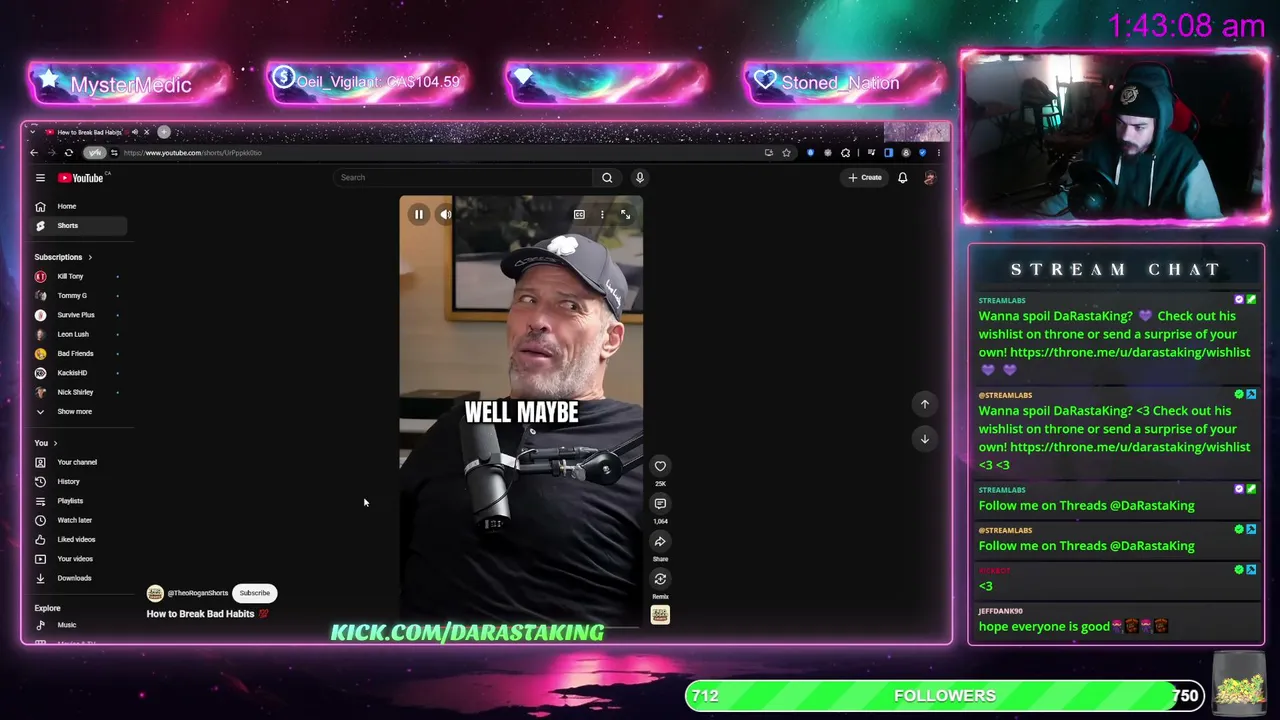Open the Kill Tony subscription
The image size is (1280, 720).
[x=78, y=276]
